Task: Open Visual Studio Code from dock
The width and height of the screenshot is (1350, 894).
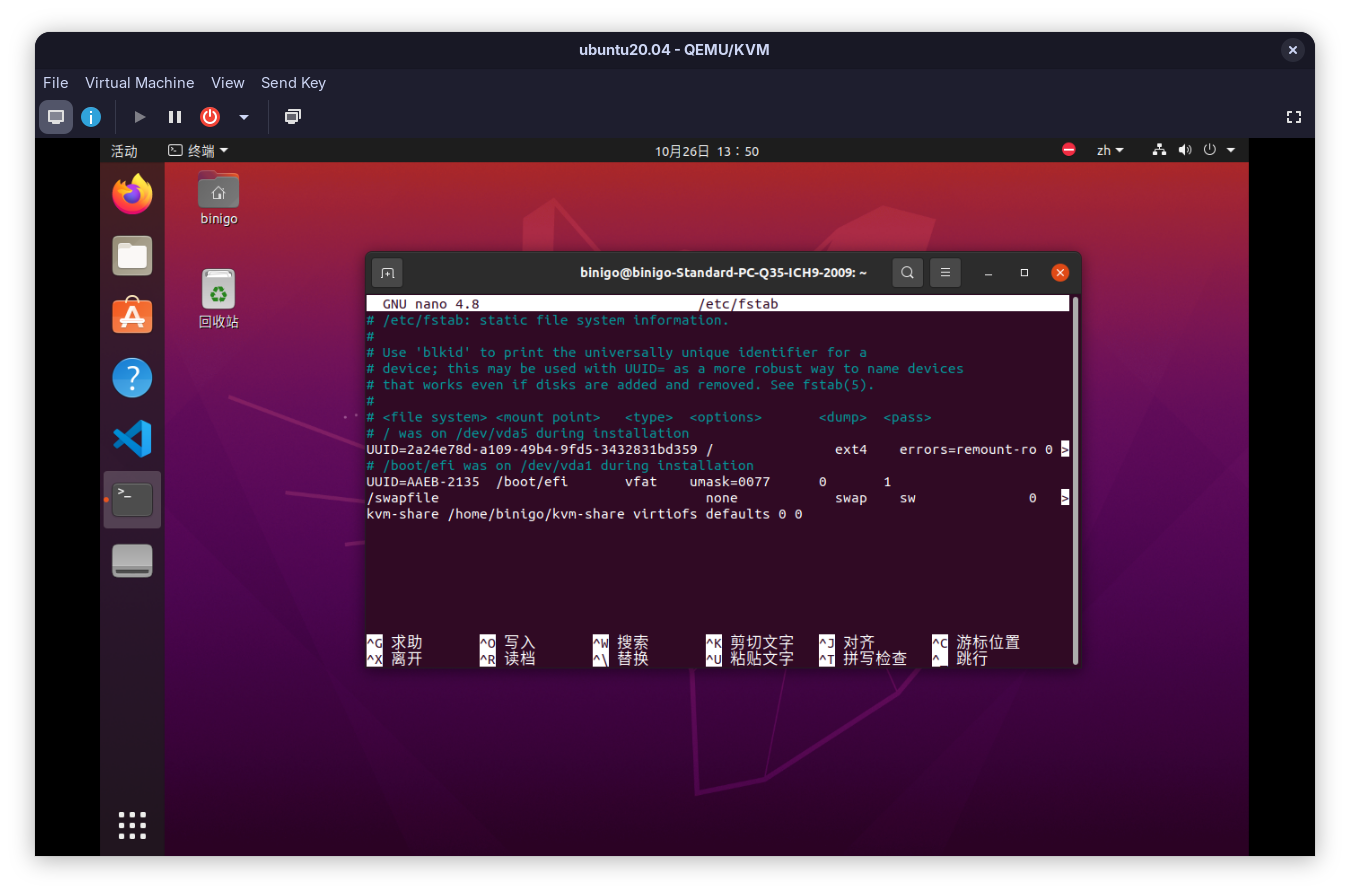Action: (x=132, y=439)
